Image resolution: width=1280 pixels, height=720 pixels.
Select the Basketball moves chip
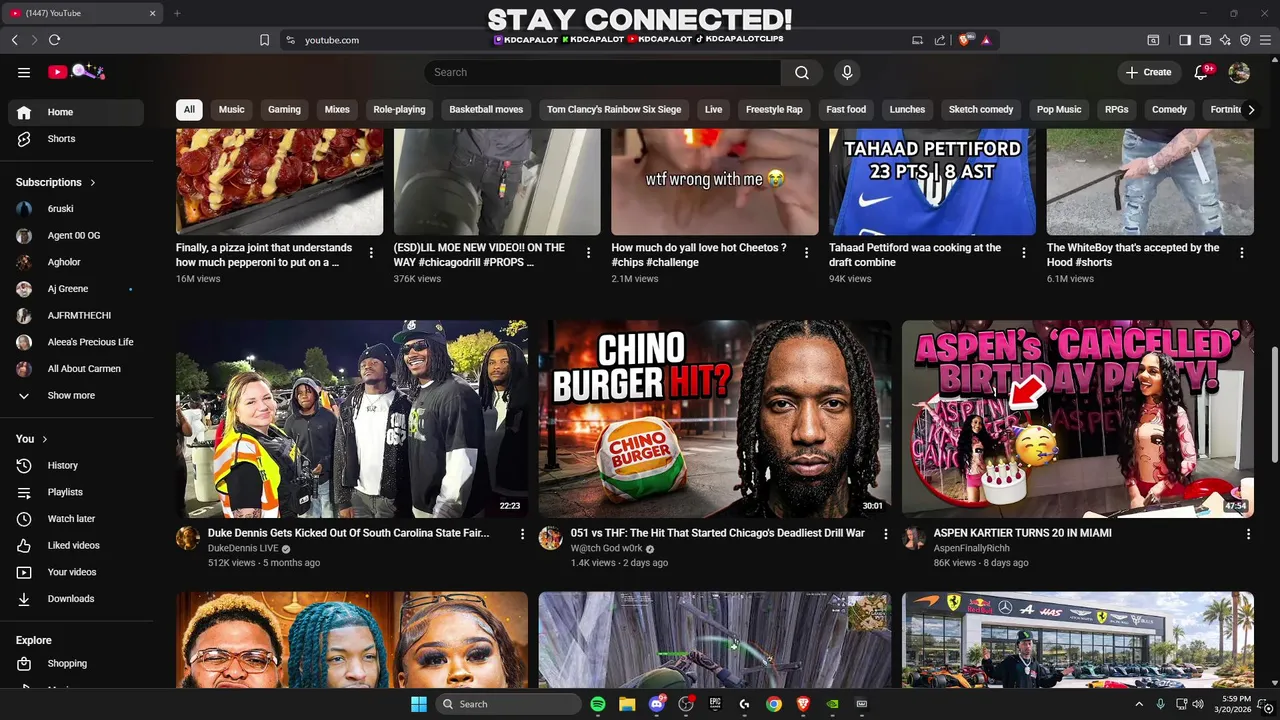pyautogui.click(x=486, y=109)
